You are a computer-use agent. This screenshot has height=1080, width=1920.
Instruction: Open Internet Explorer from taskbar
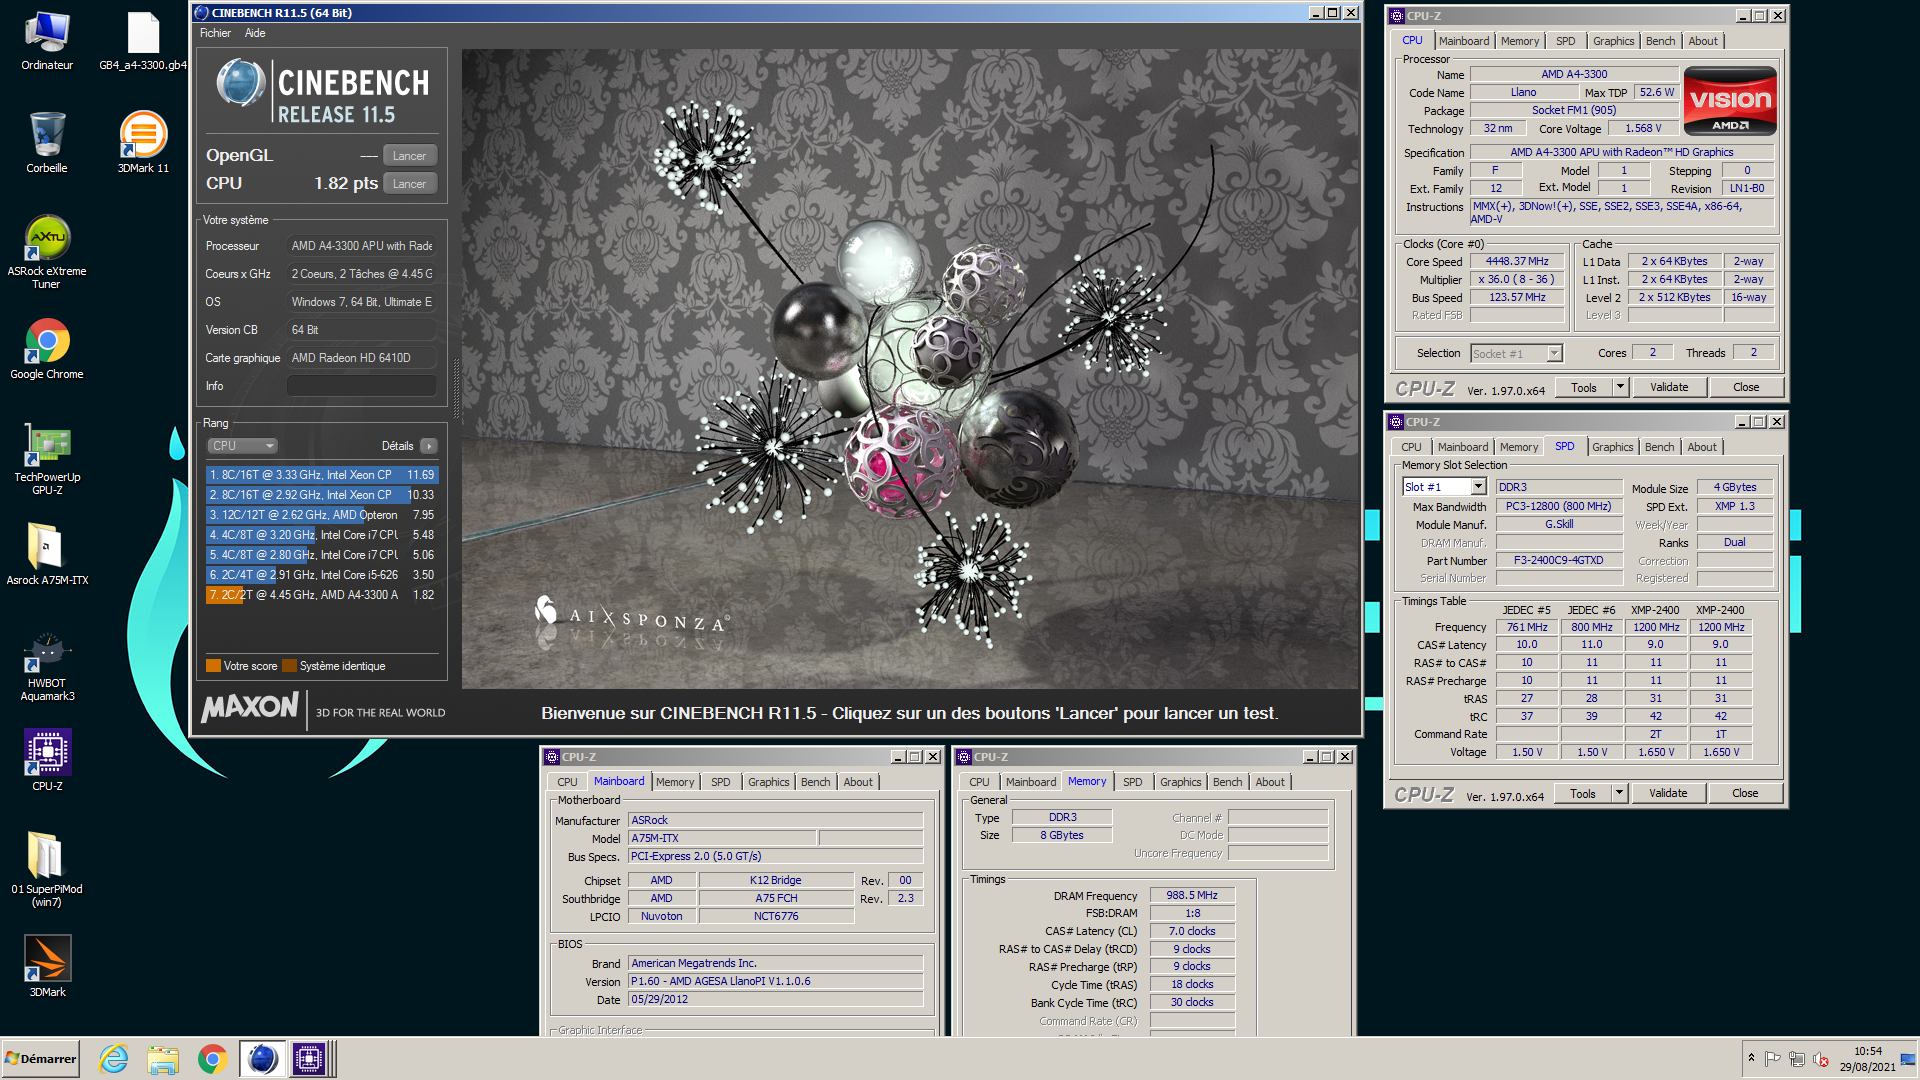point(114,1059)
